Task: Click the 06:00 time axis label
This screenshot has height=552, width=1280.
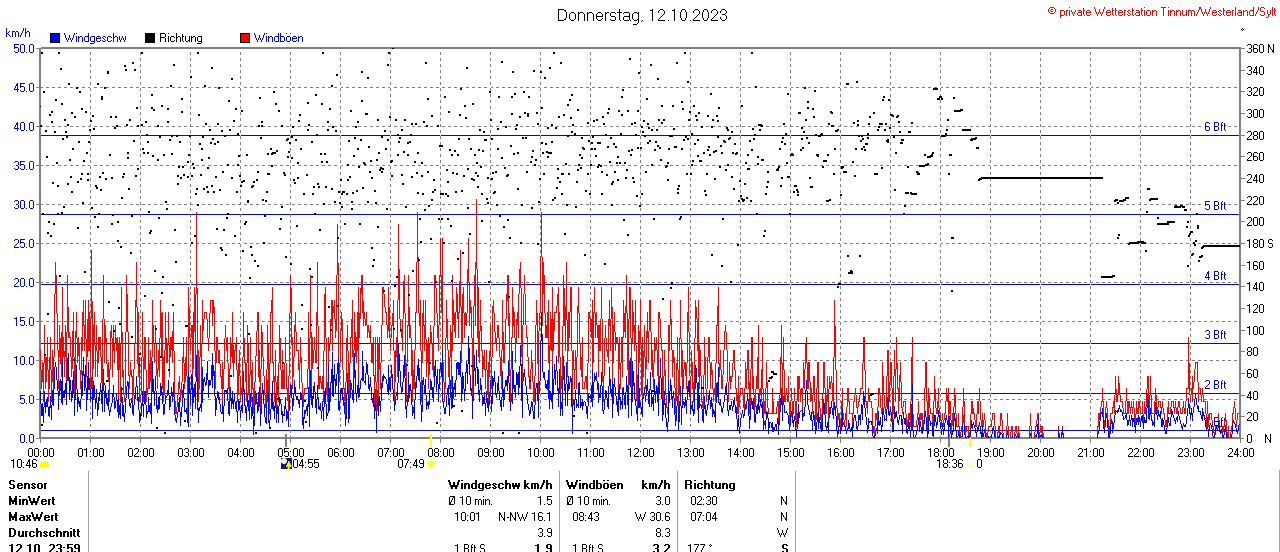Action: click(341, 452)
